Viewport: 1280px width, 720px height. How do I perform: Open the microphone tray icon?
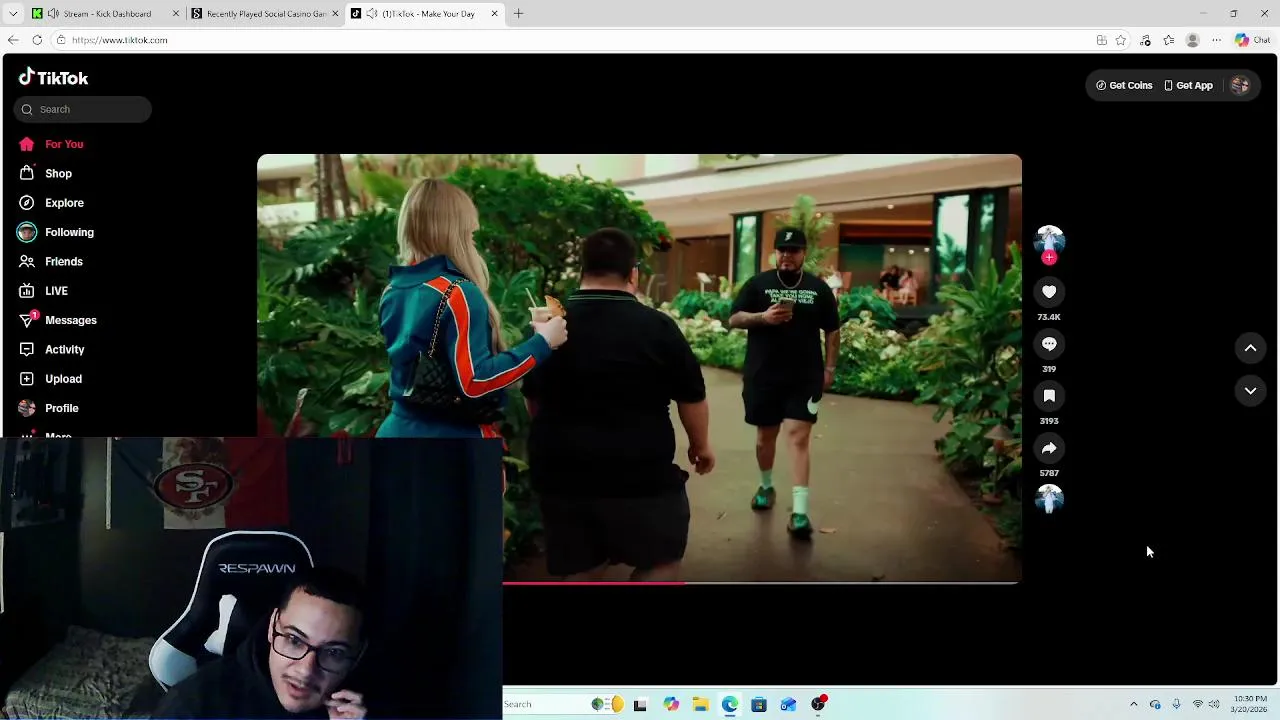pos(1176,704)
